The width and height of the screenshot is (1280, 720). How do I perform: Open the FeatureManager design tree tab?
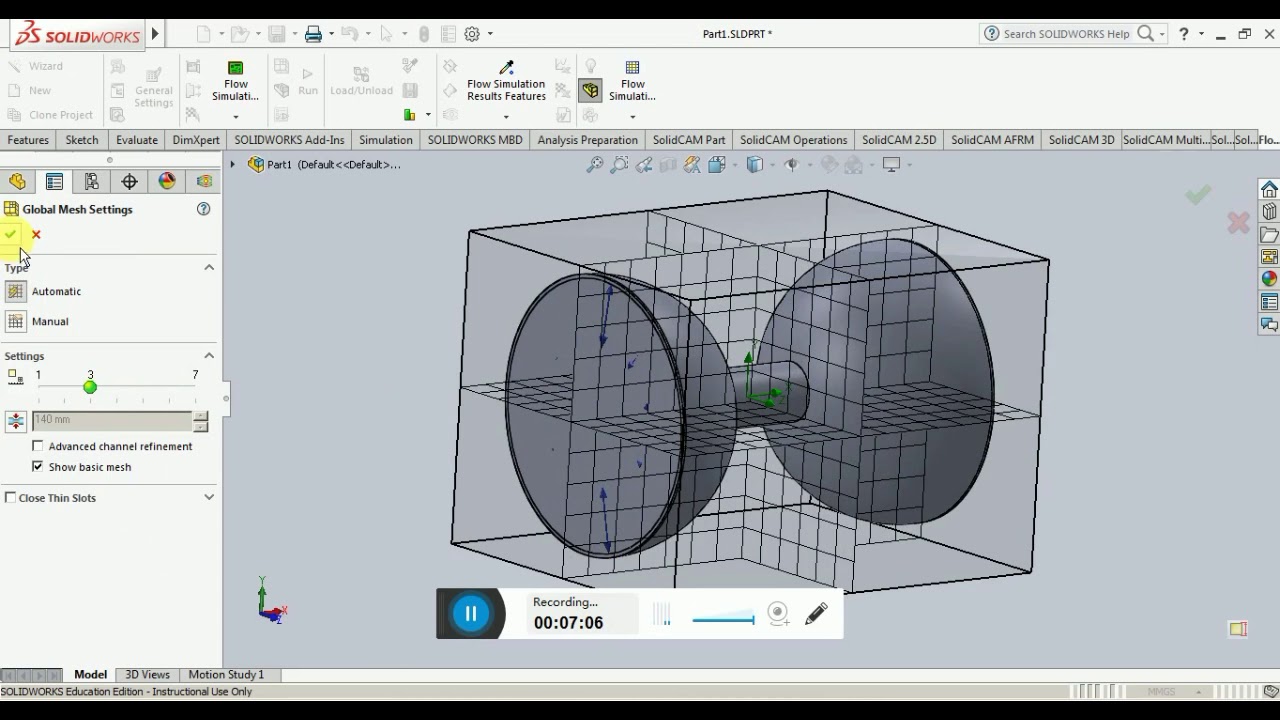point(17,181)
